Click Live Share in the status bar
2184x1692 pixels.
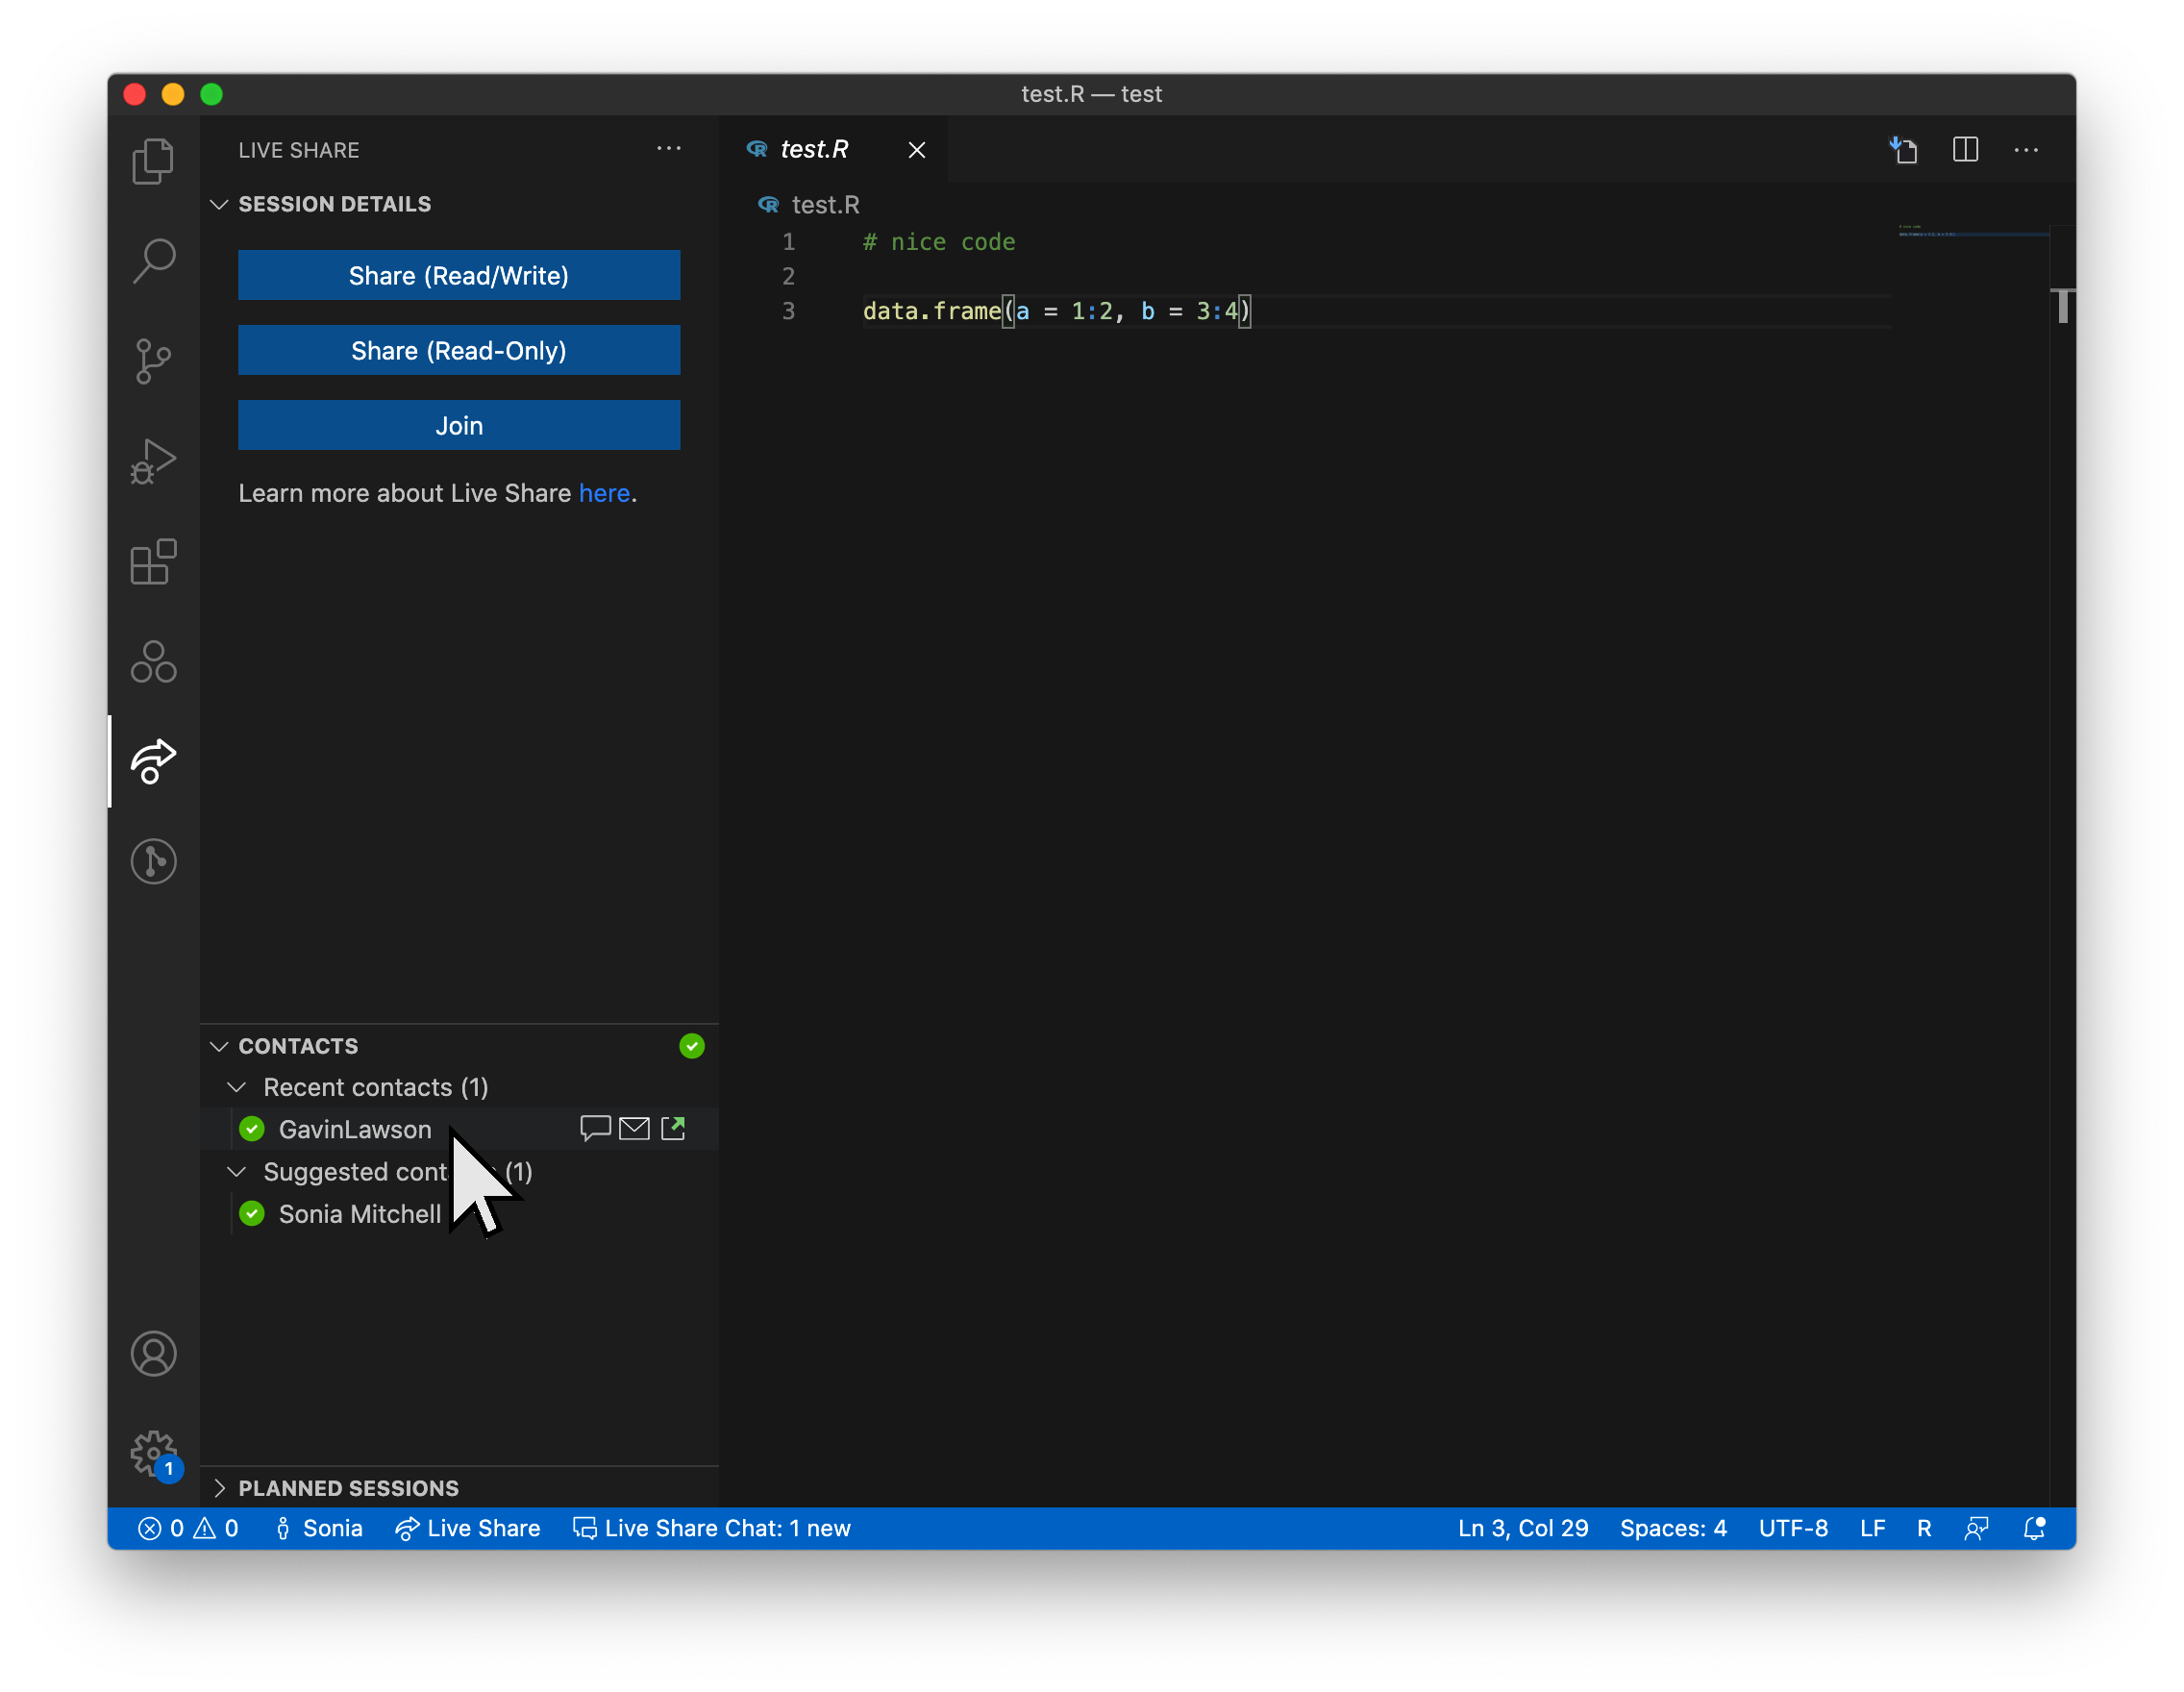[x=468, y=1528]
